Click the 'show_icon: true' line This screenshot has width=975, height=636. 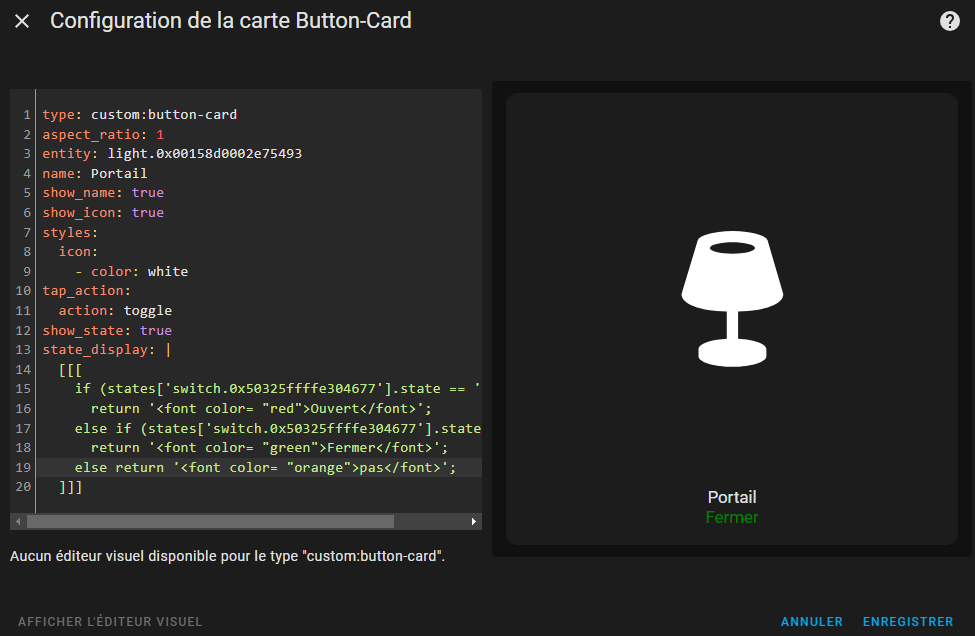click(x=103, y=213)
